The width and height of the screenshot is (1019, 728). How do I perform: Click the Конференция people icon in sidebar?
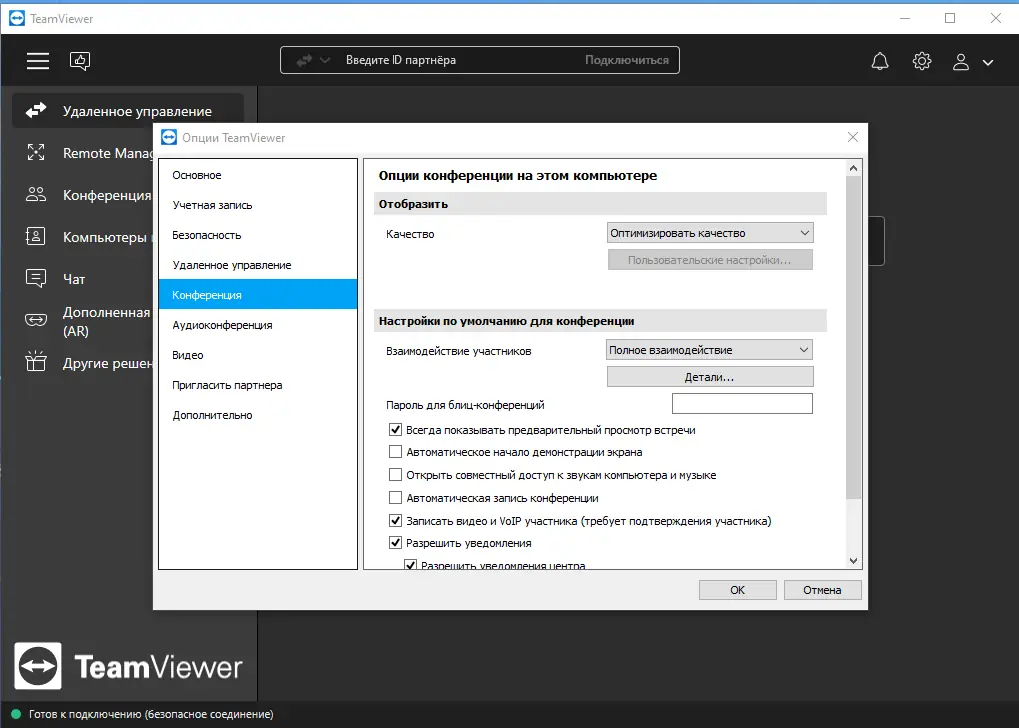click(36, 194)
